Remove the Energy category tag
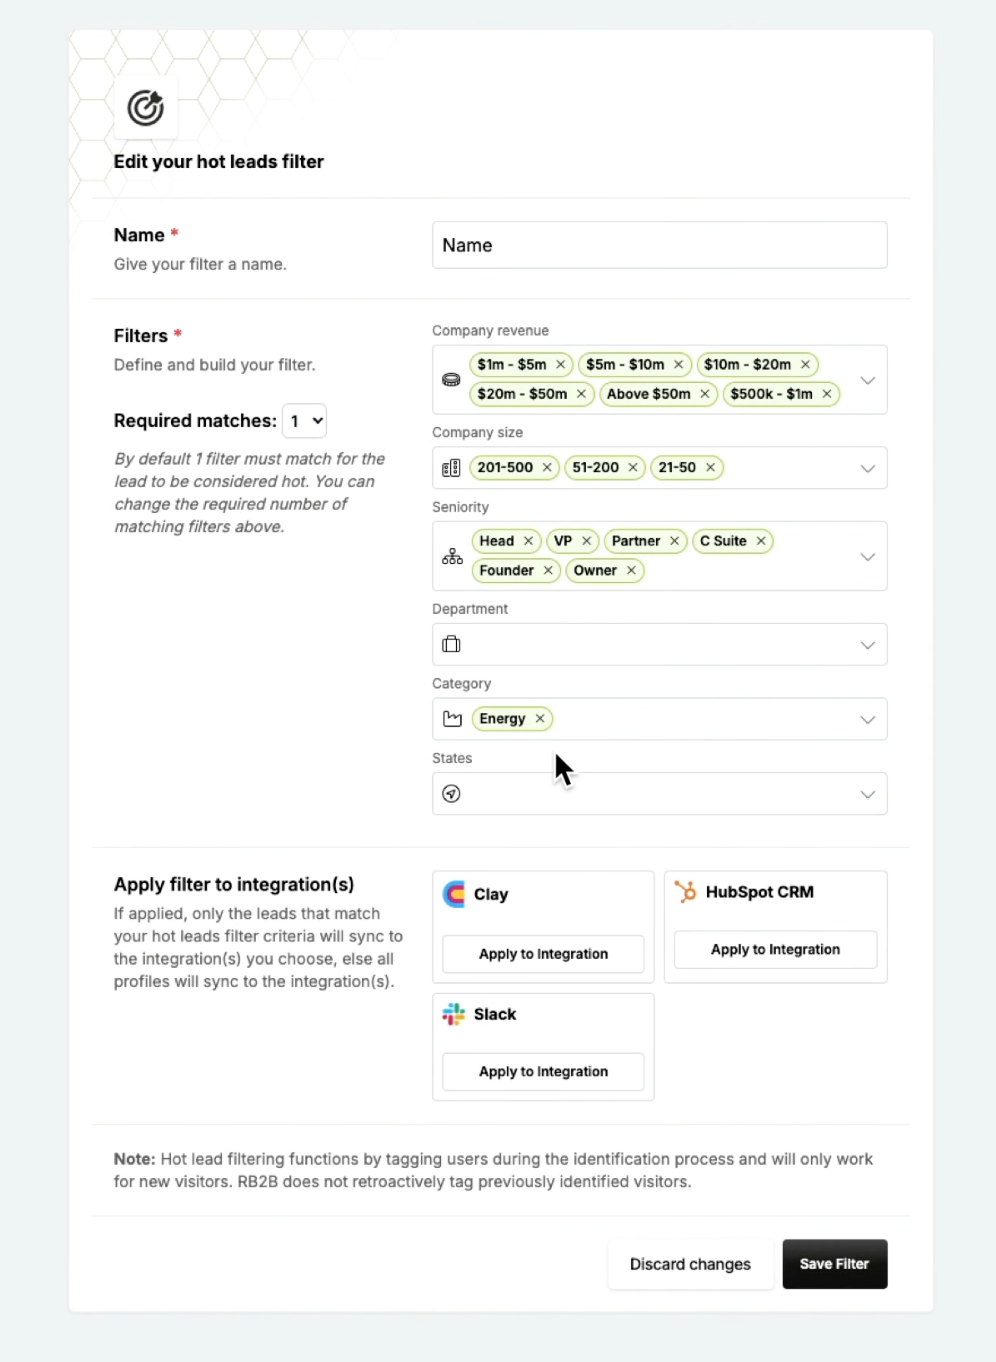The height and width of the screenshot is (1362, 996). (x=540, y=719)
